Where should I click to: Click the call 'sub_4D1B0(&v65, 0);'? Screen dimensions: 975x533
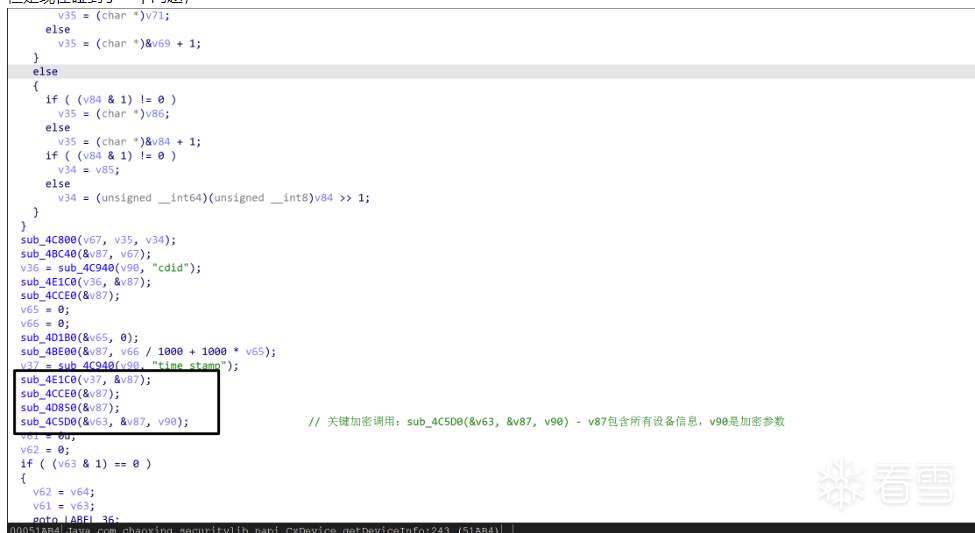tap(80, 338)
